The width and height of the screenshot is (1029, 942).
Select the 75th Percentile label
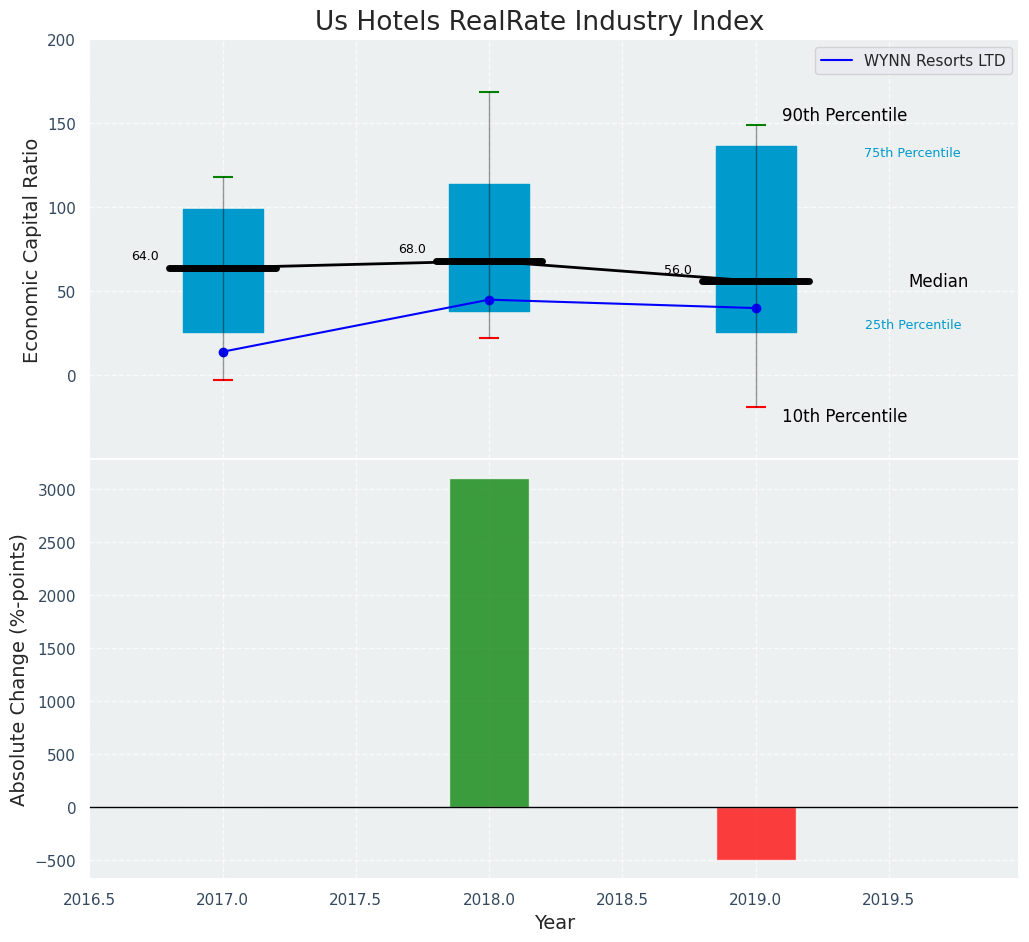pyautogui.click(x=912, y=154)
